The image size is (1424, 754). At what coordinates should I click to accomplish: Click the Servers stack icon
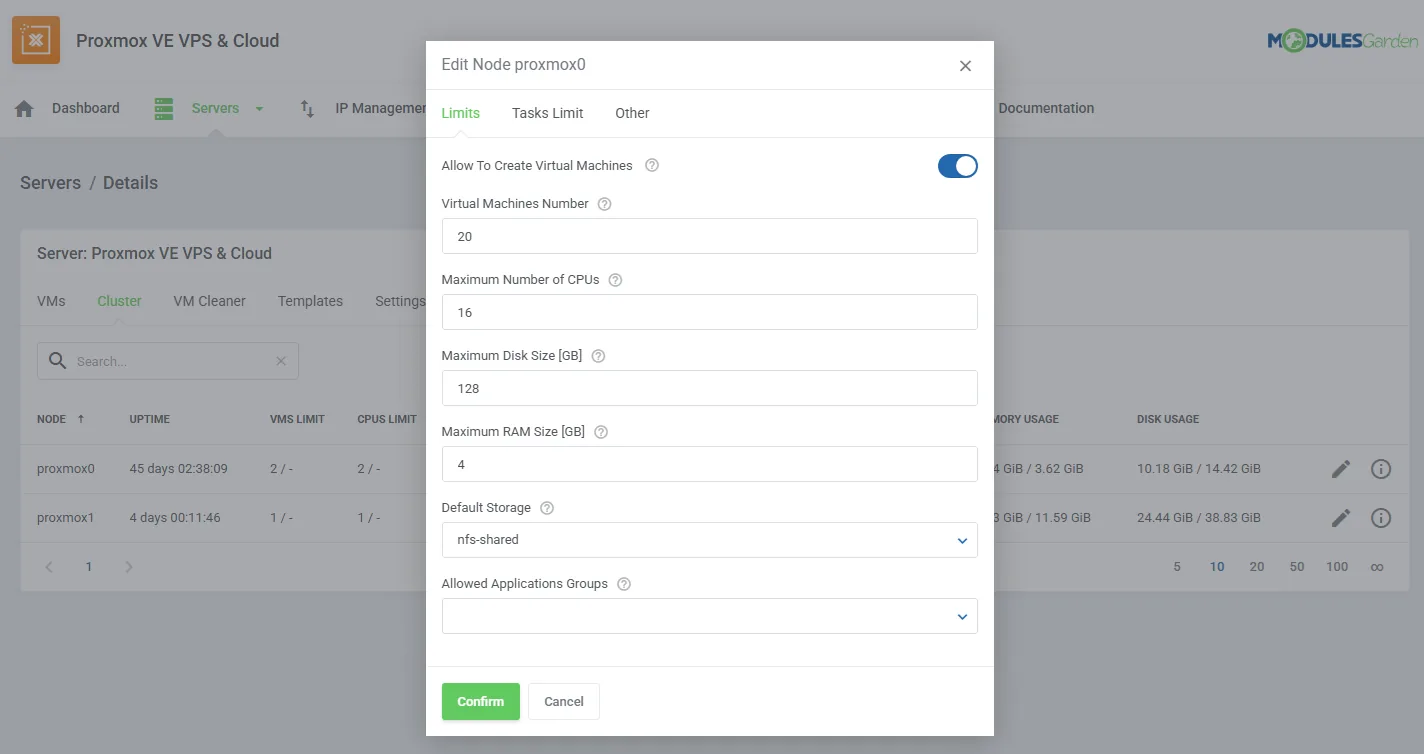click(x=164, y=109)
